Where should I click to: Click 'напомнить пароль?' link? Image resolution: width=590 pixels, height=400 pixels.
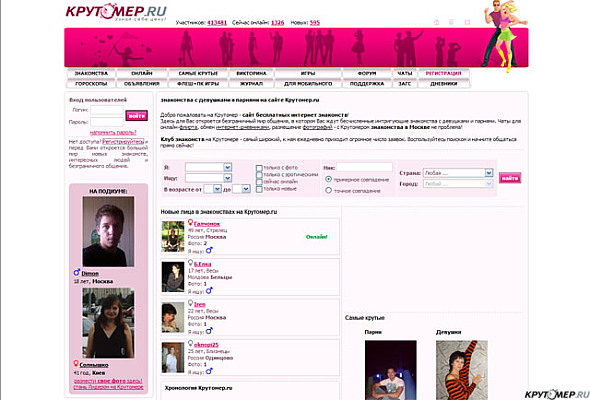pos(113,132)
